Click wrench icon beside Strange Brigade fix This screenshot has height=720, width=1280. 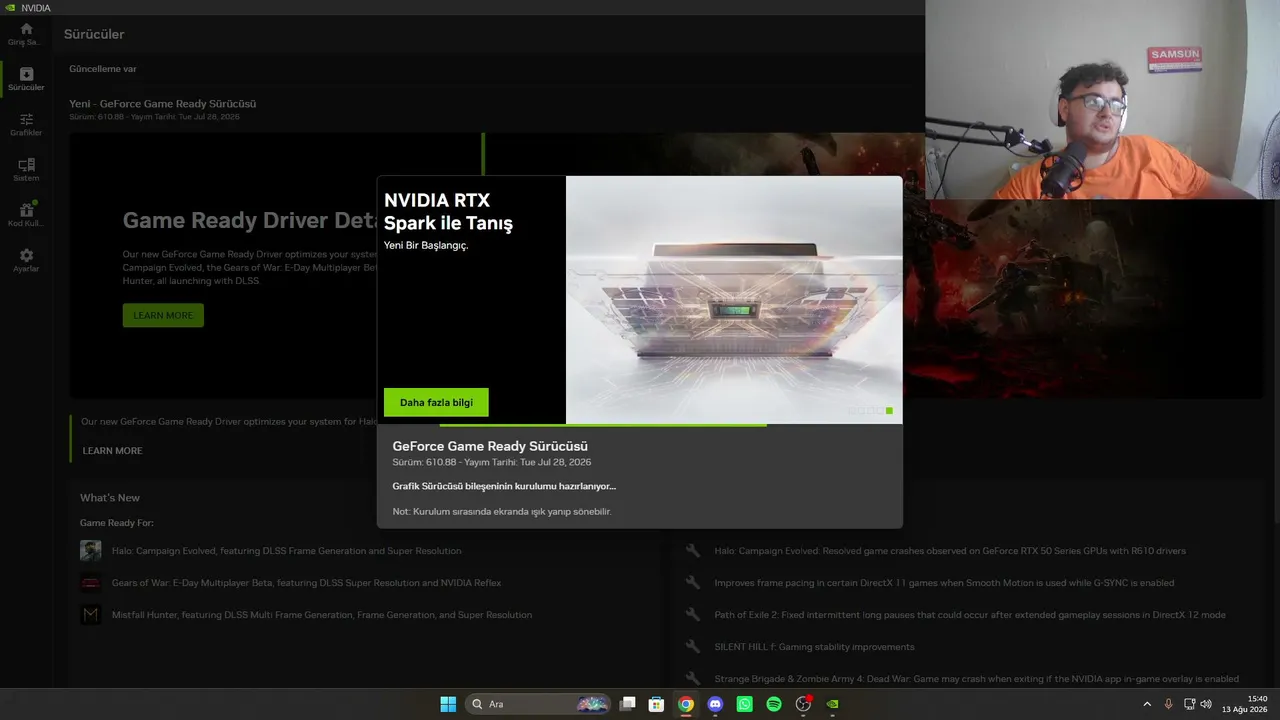[693, 679]
